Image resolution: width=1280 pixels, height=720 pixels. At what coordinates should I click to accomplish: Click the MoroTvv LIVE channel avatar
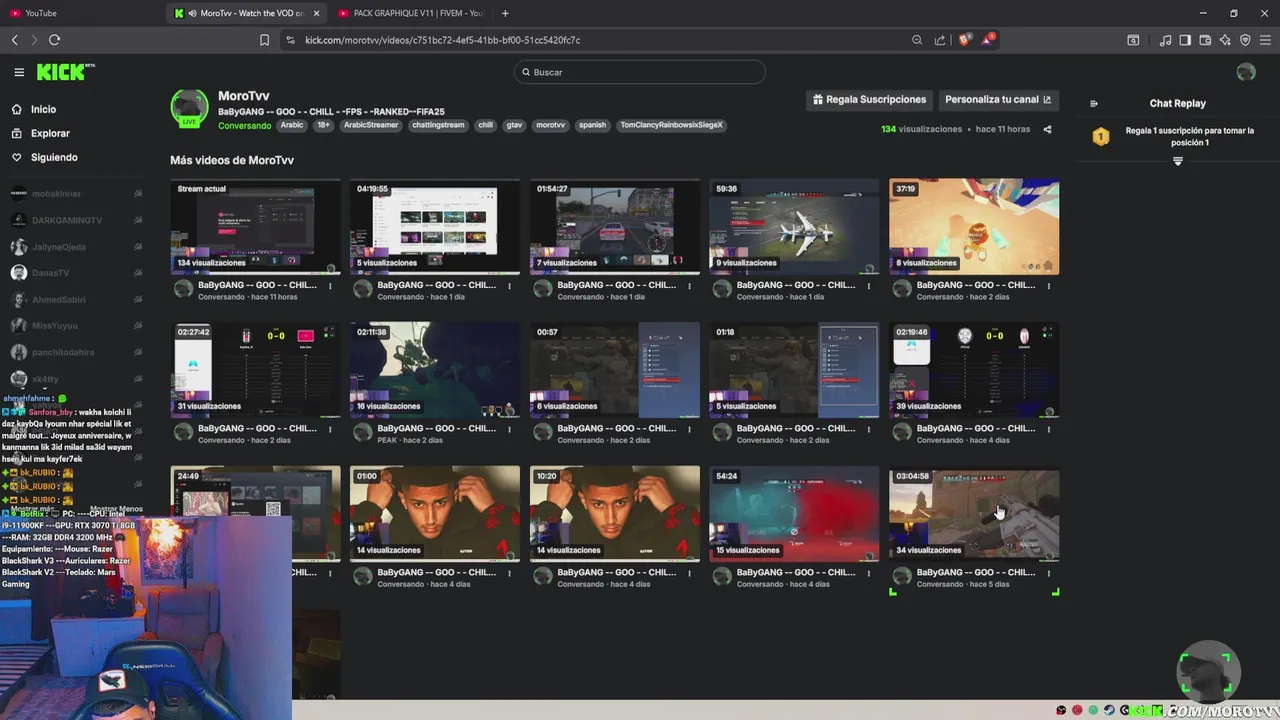click(189, 108)
